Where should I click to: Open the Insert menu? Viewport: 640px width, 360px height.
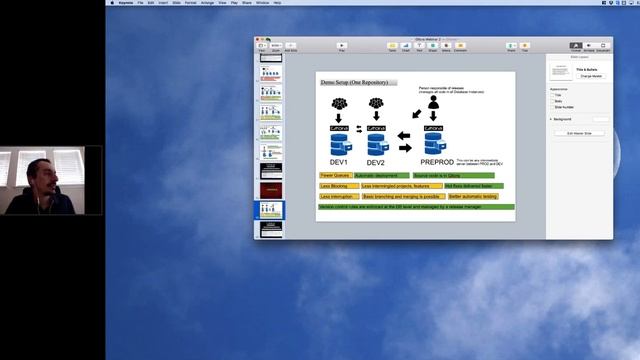point(163,2)
